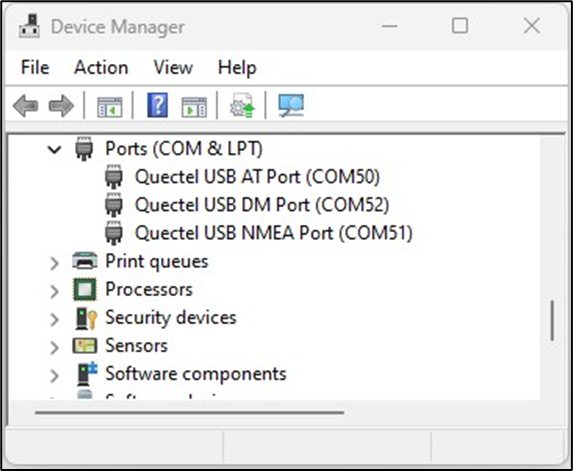573x471 pixels.
Task: Click Scan for hardware changes icon
Action: (x=291, y=106)
